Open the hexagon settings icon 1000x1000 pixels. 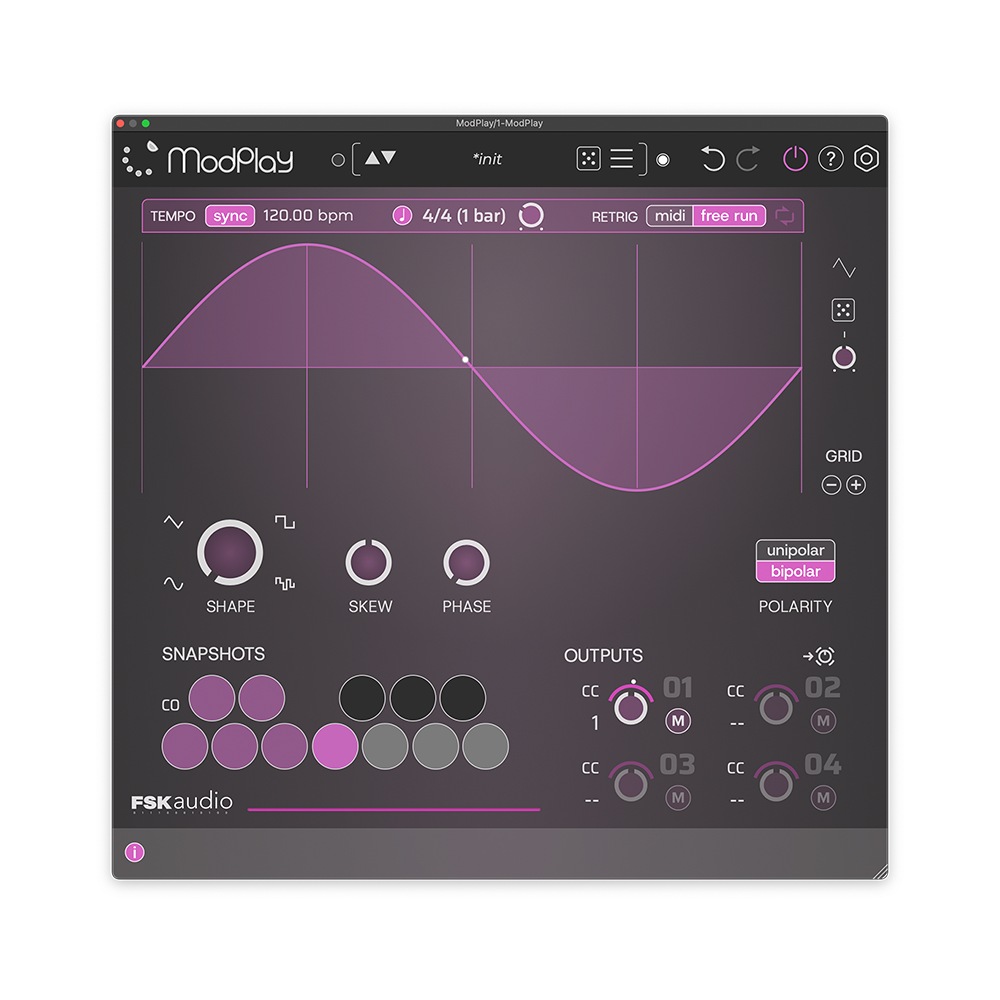click(x=866, y=159)
